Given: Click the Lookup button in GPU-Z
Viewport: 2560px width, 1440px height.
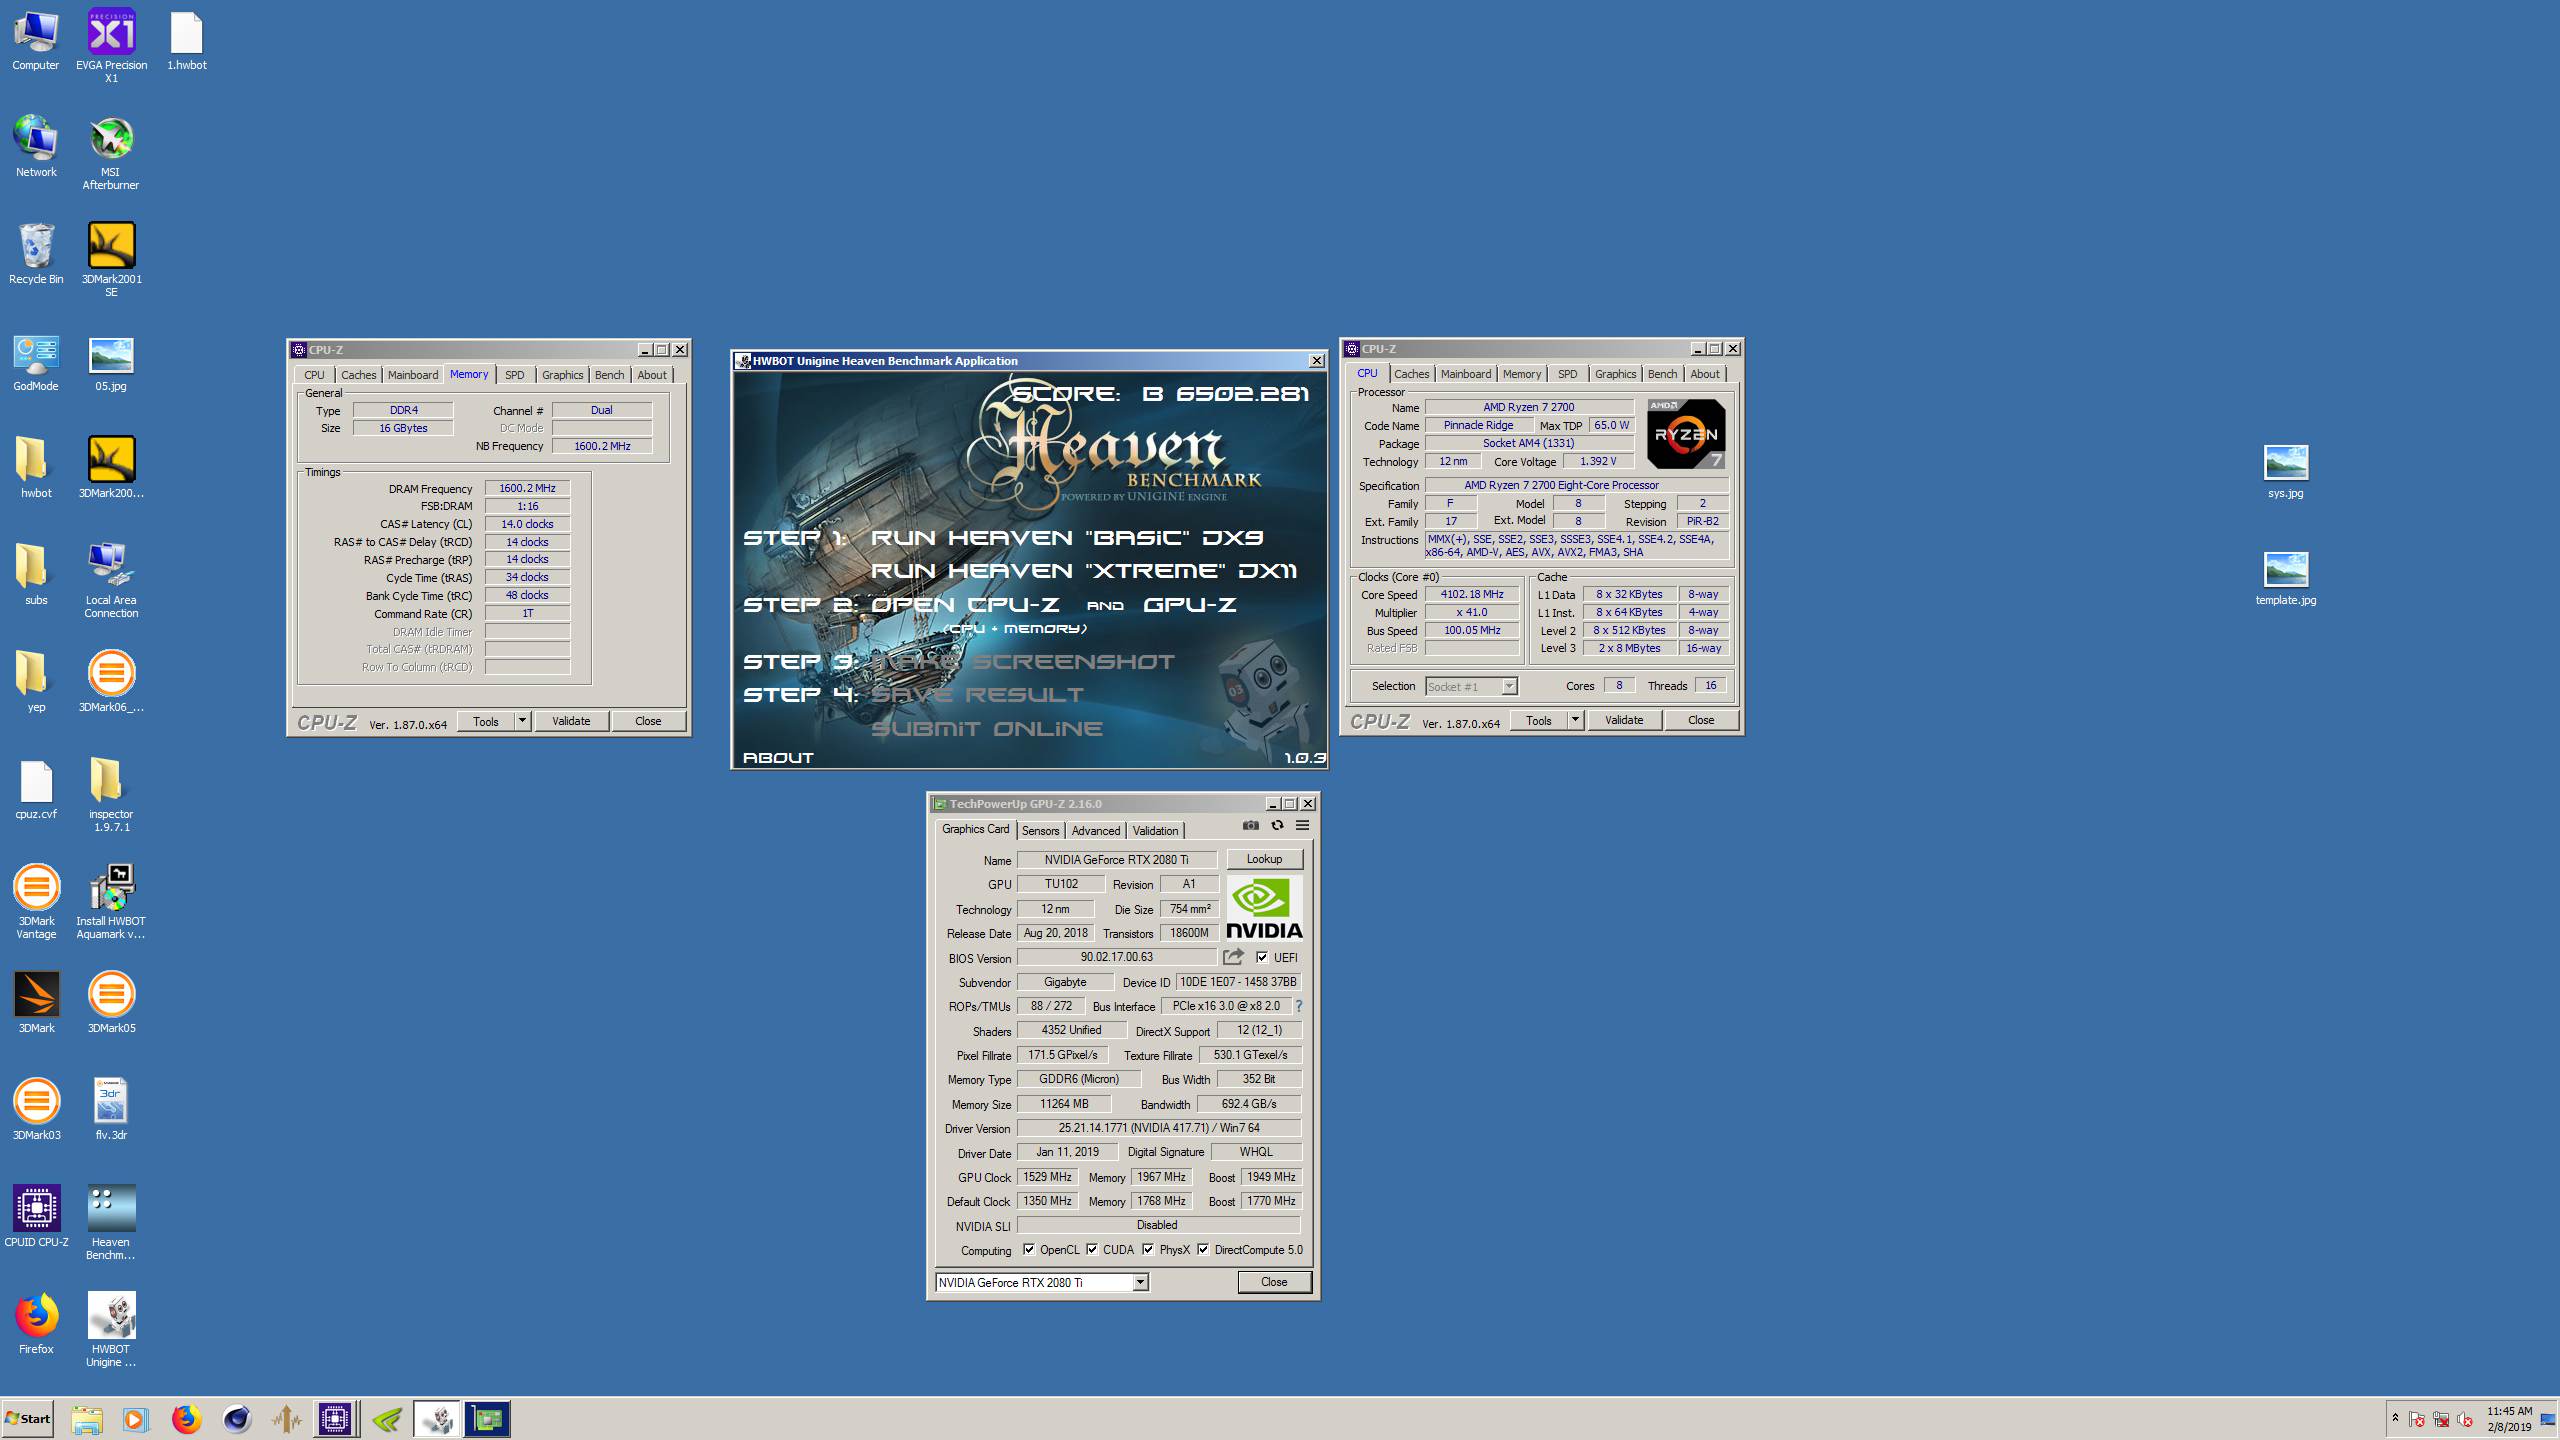Looking at the screenshot, I should pyautogui.click(x=1264, y=859).
